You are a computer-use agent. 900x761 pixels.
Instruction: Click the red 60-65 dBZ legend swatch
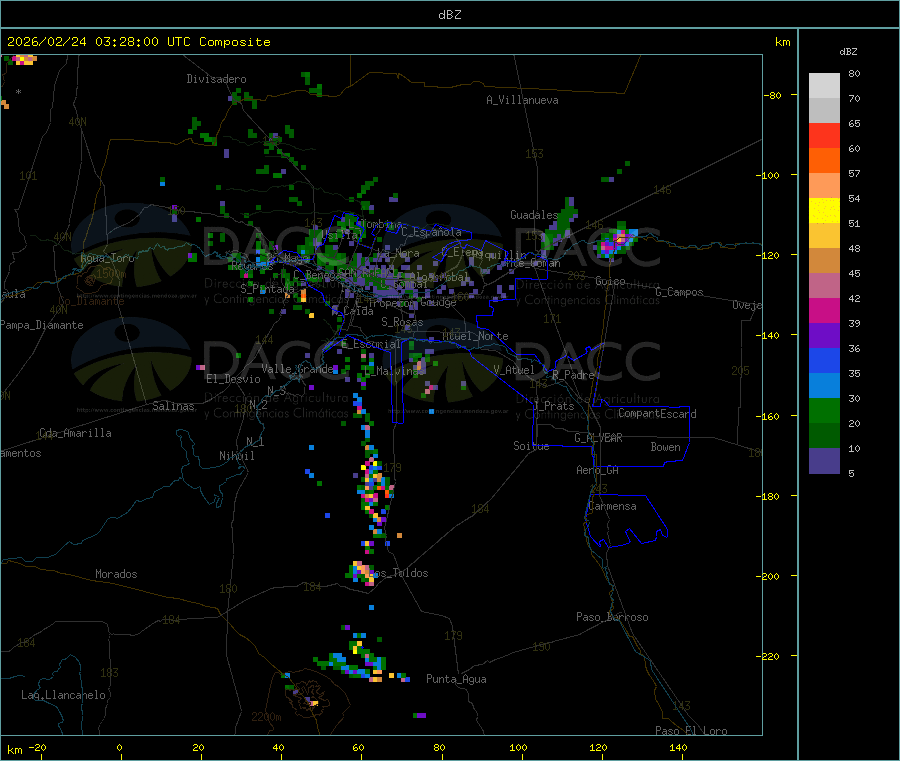pos(824,135)
